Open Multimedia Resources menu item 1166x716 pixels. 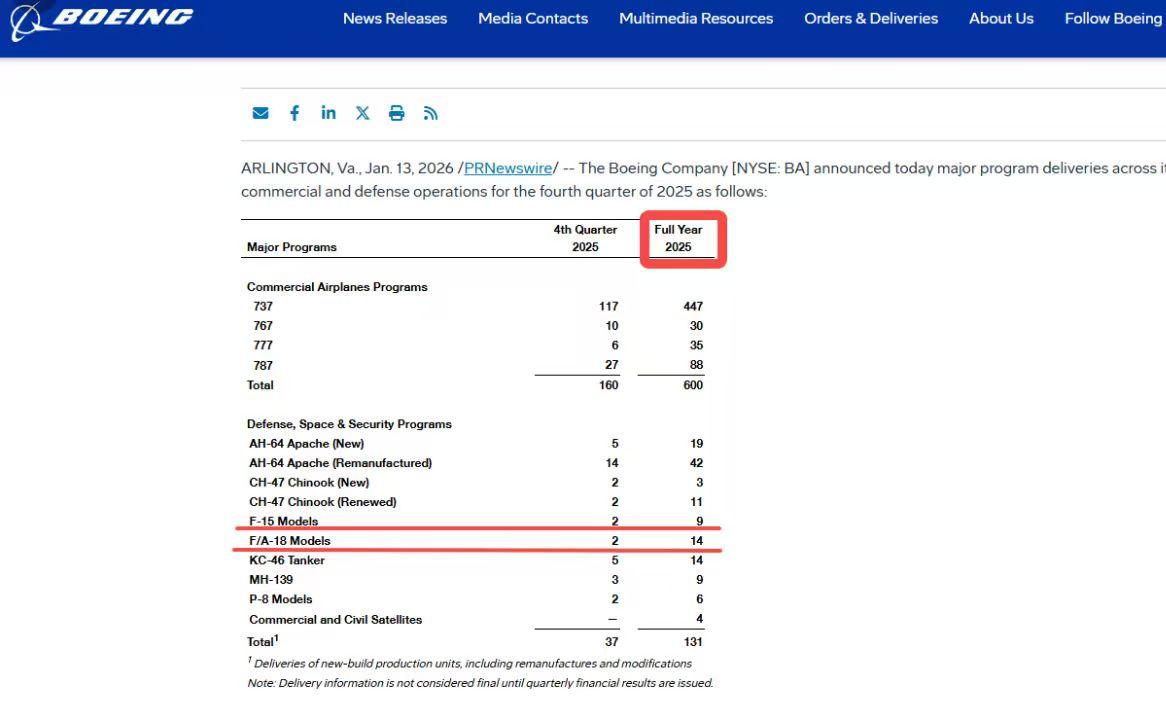[696, 19]
